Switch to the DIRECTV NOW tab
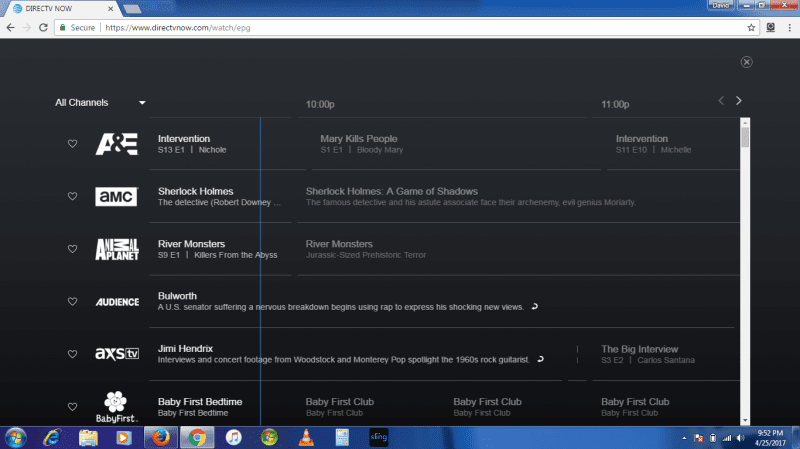Image resolution: width=800 pixels, height=449 pixels. [x=61, y=9]
